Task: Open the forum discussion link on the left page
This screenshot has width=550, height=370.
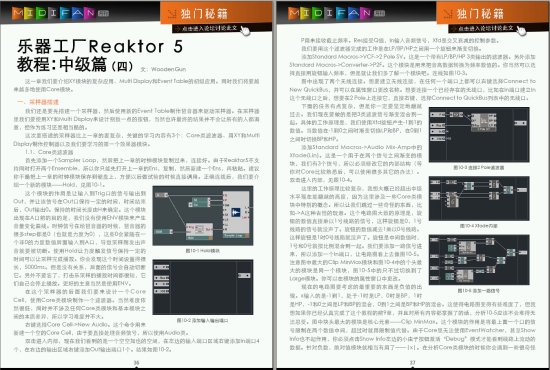Action: 206,28
